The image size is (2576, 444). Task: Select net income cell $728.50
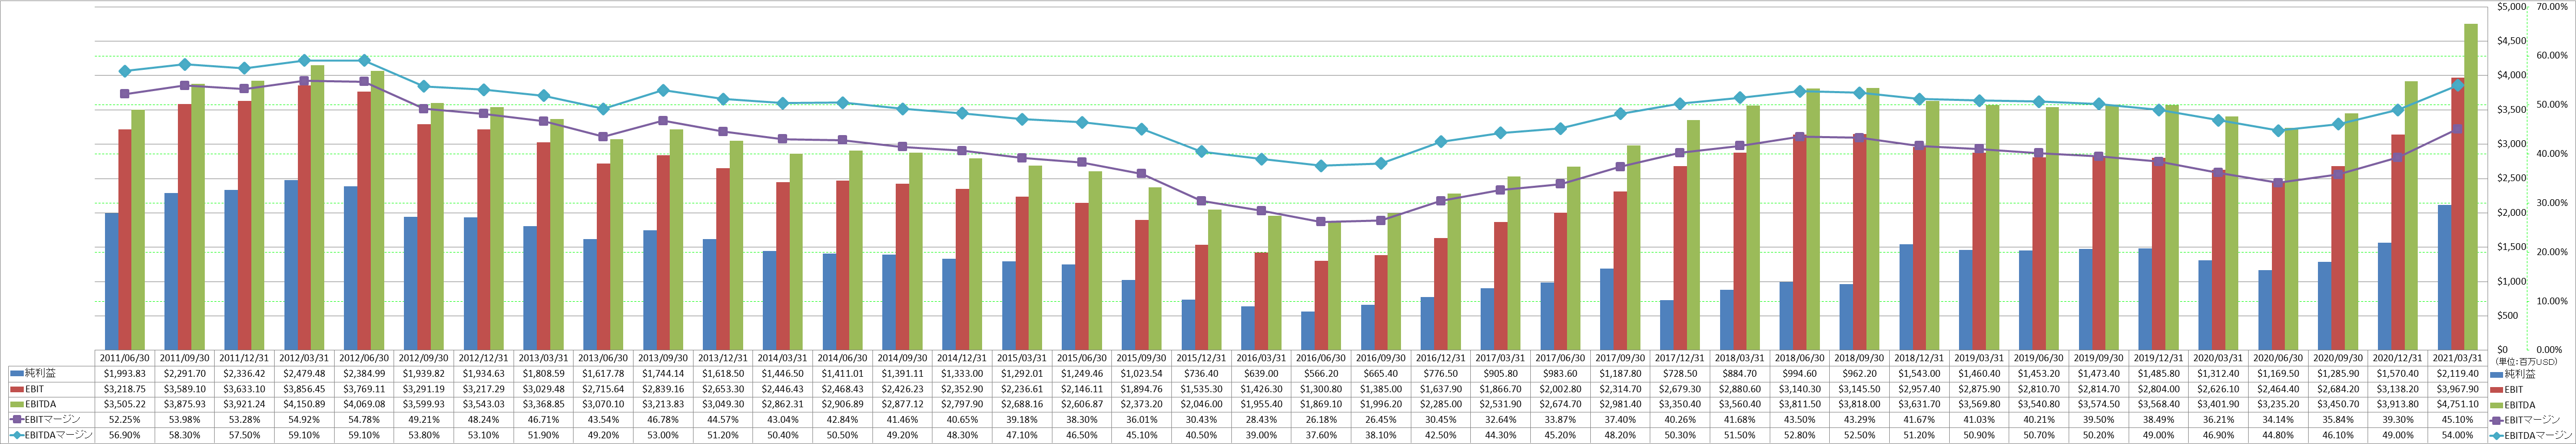tap(1681, 373)
